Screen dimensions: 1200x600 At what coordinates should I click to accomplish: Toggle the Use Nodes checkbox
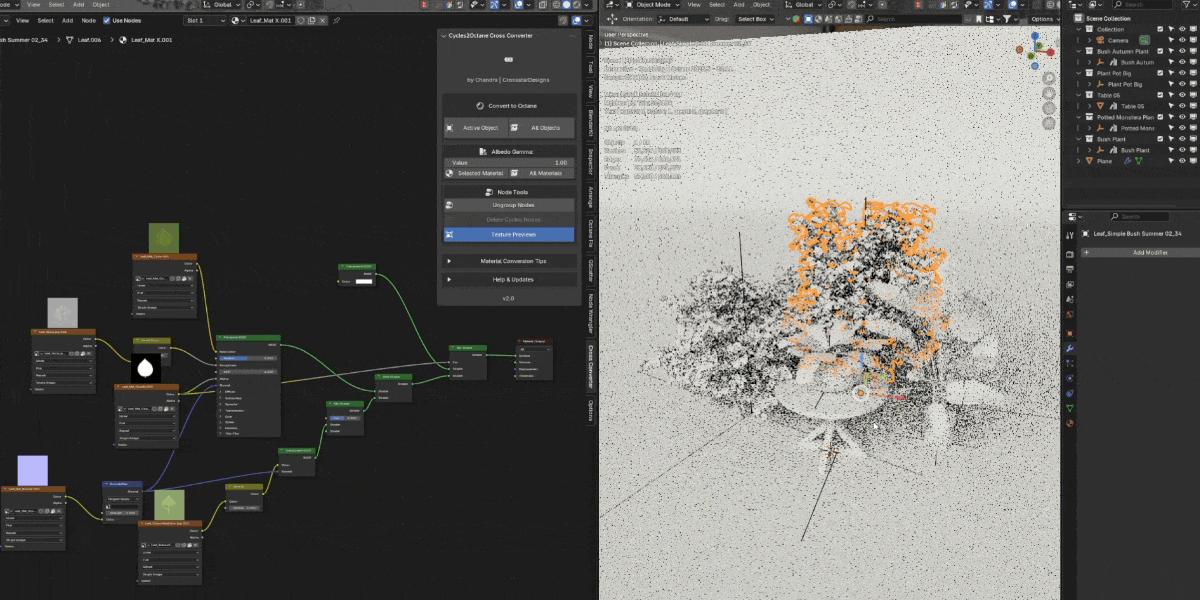click(107, 20)
